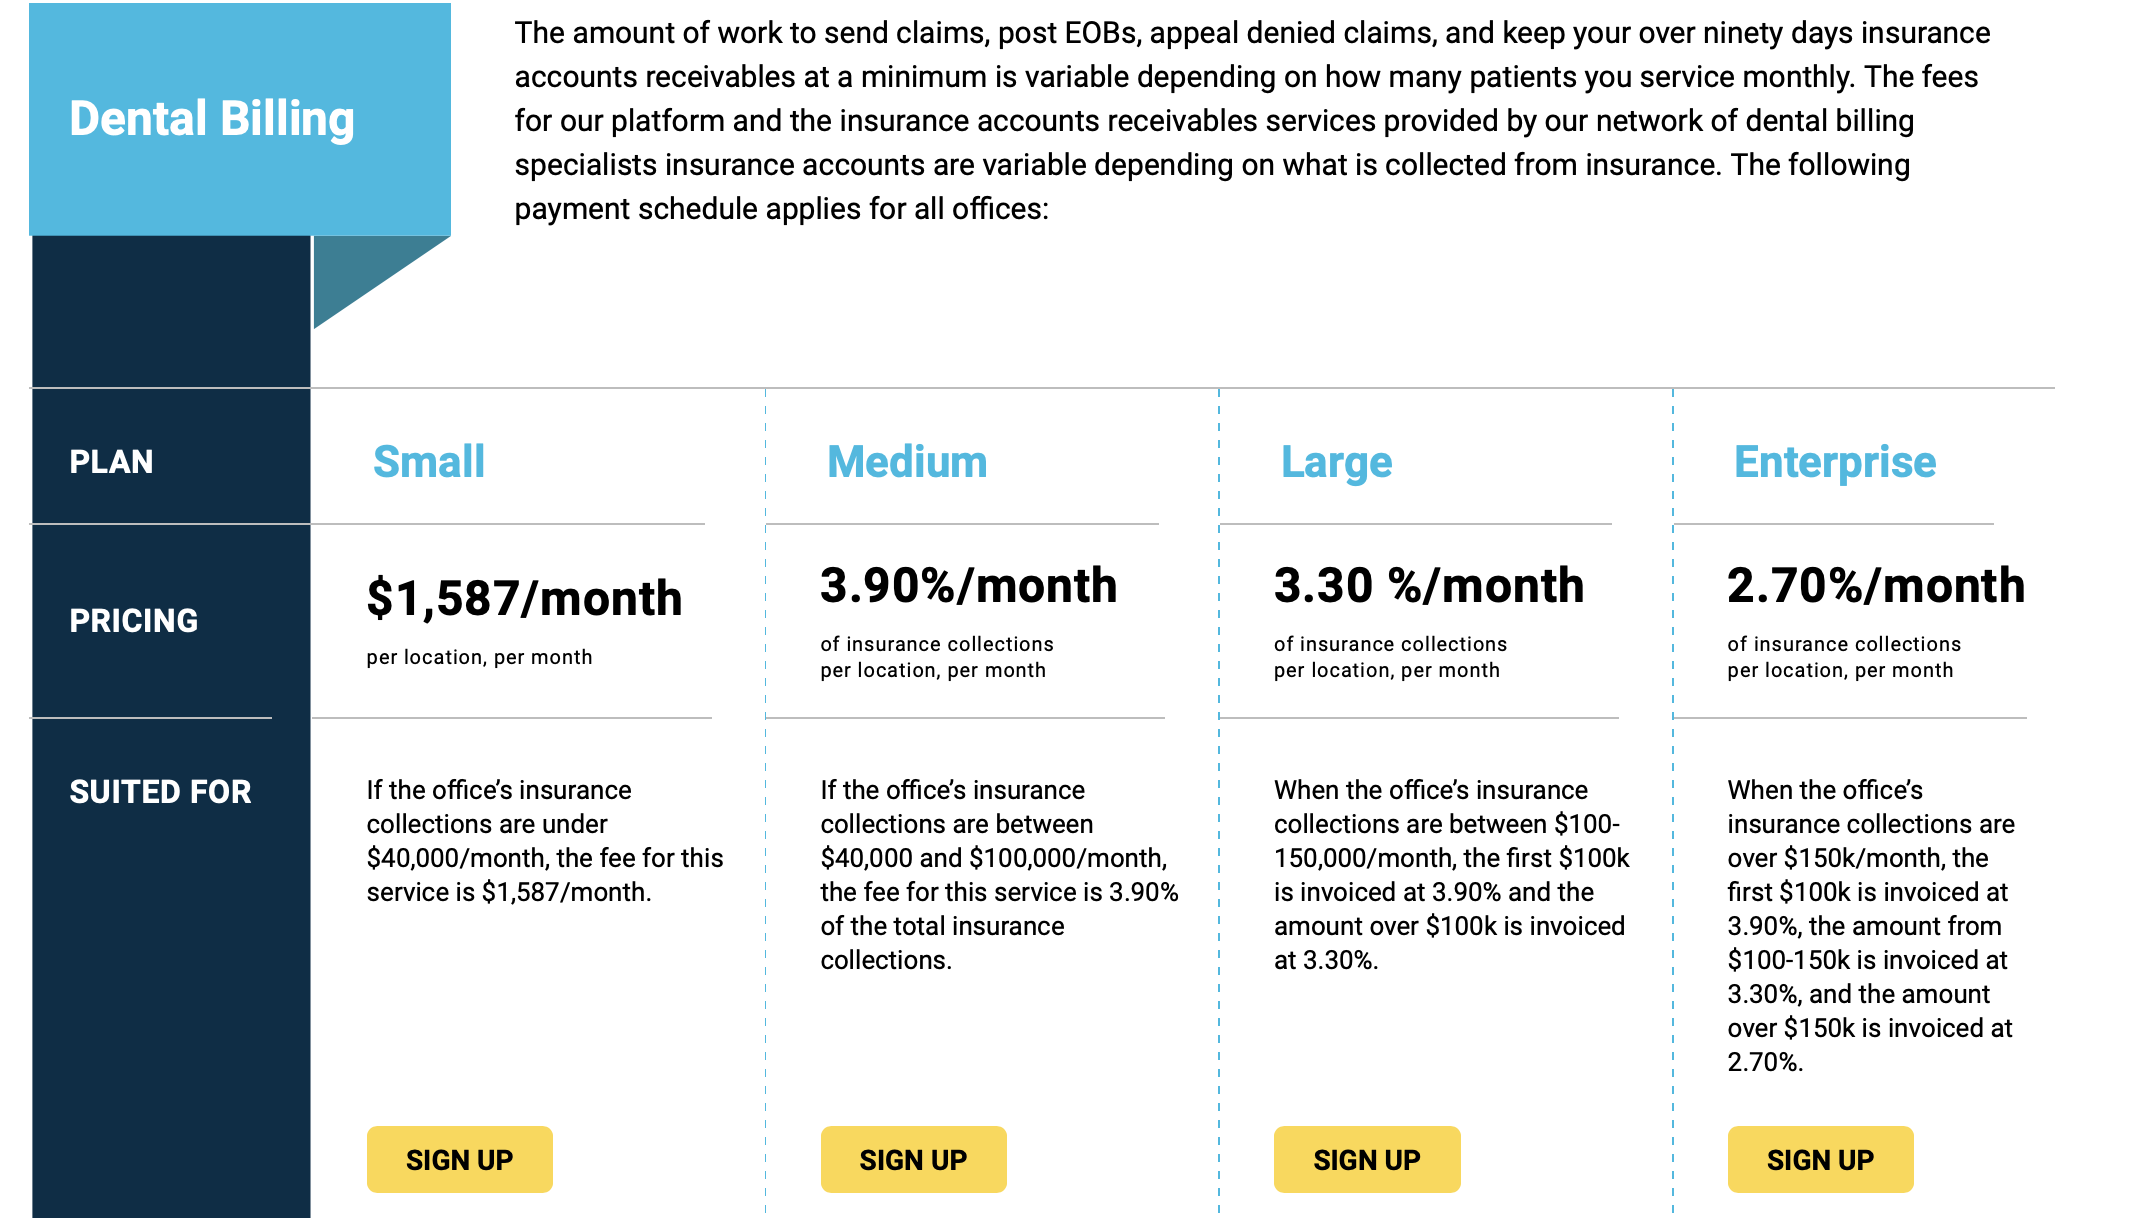The width and height of the screenshot is (2140, 1218).
Task: Select the Medium plan heading
Action: tap(907, 462)
